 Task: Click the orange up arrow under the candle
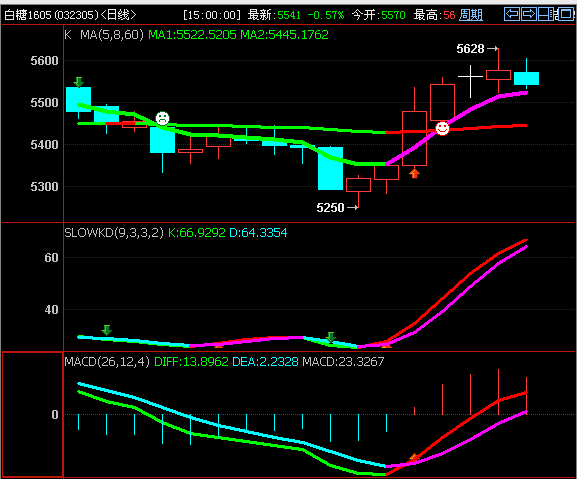point(414,173)
